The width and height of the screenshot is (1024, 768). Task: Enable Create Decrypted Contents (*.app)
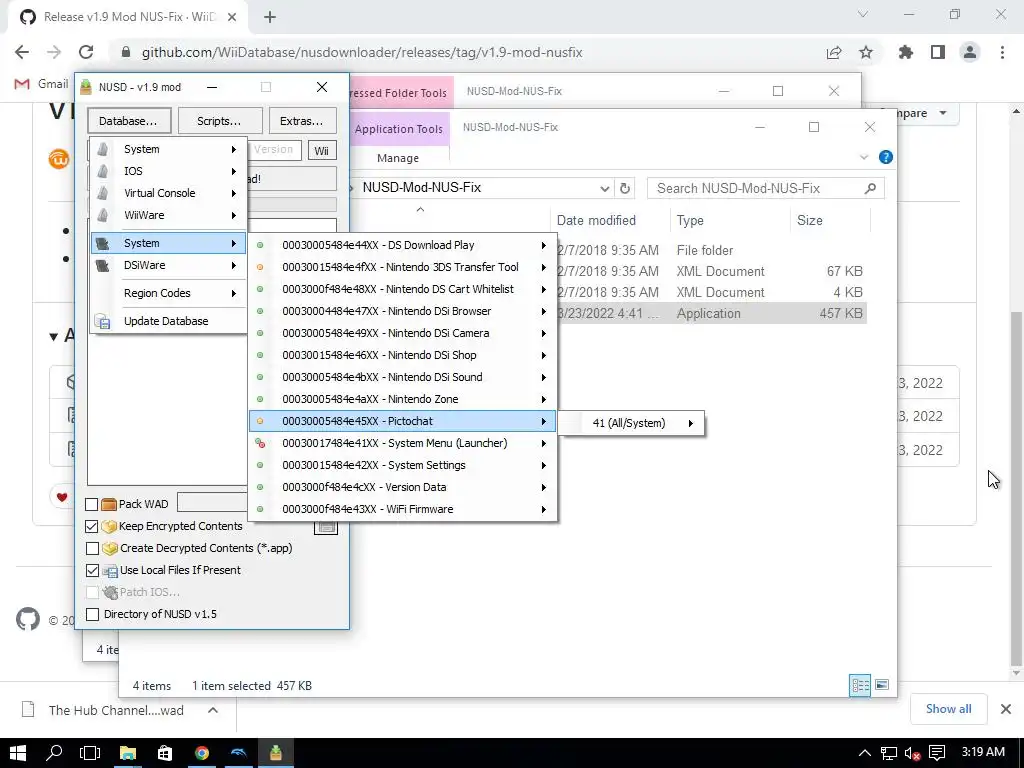92,549
